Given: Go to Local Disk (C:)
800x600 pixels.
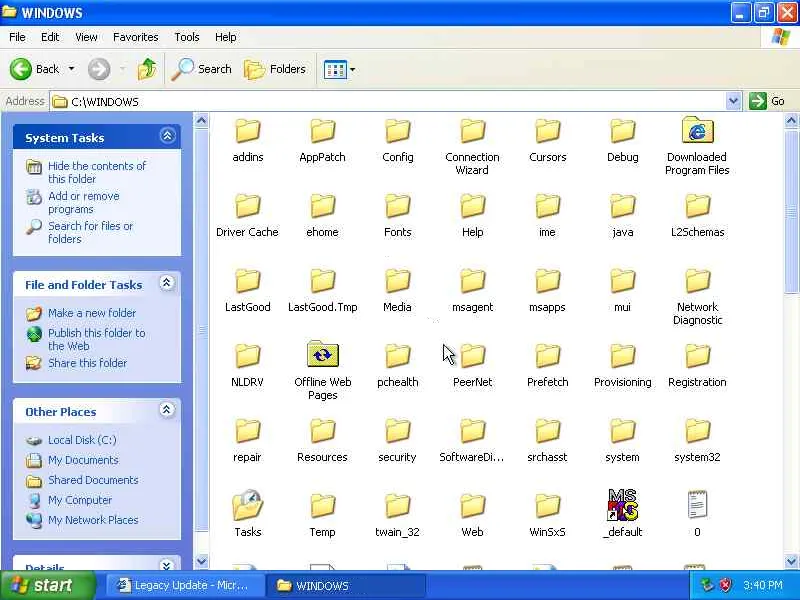Looking at the screenshot, I should [x=82, y=440].
